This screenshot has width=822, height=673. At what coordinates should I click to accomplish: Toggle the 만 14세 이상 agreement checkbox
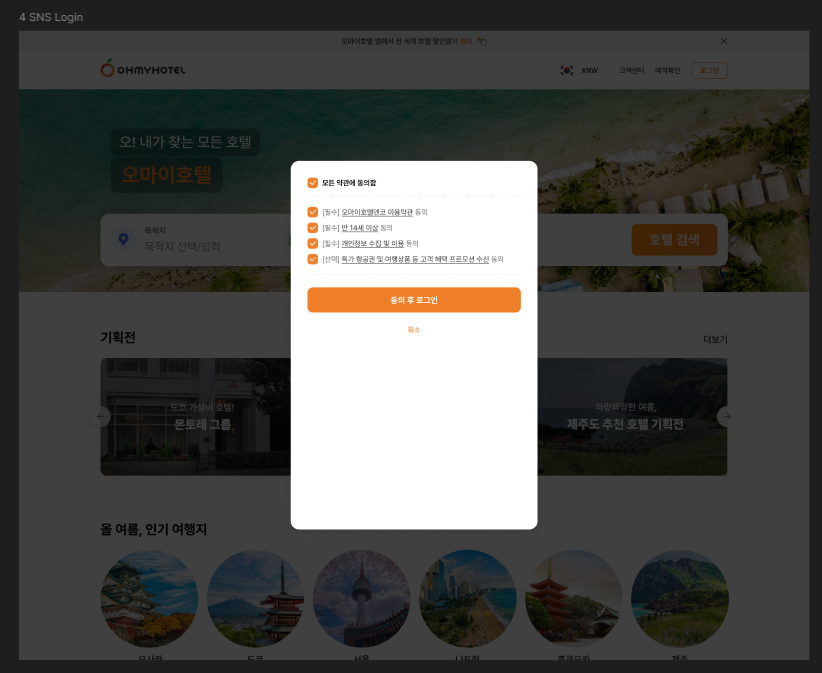[x=312, y=228]
